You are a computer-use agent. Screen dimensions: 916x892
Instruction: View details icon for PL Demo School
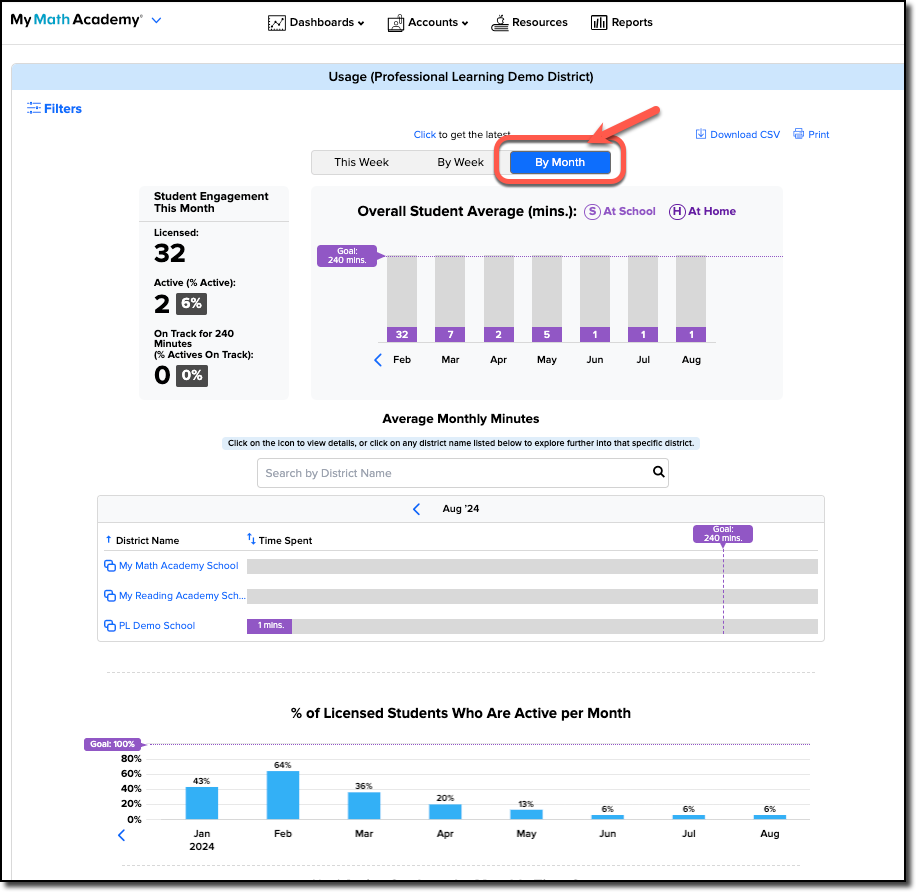(x=109, y=626)
